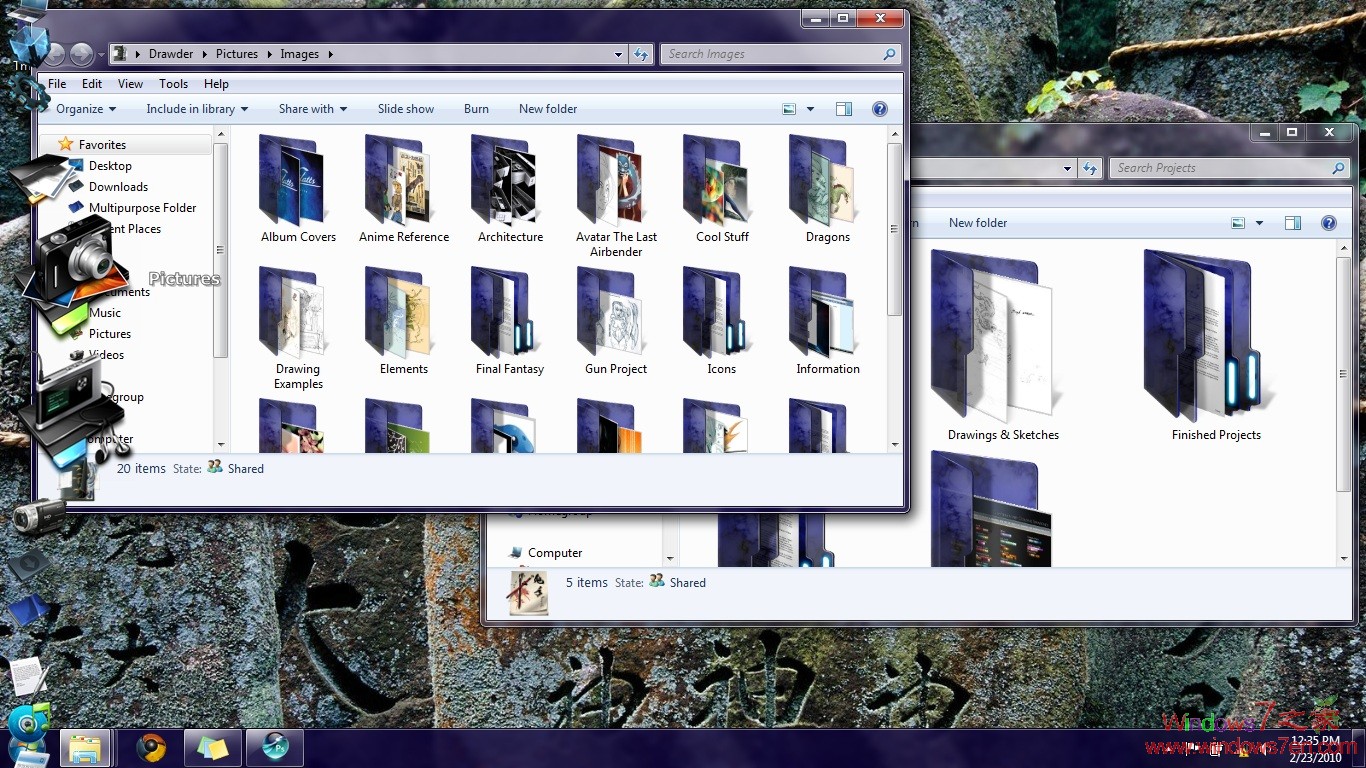Open the change-your-view dropdown arrow
Image resolution: width=1366 pixels, height=768 pixels.
(810, 109)
